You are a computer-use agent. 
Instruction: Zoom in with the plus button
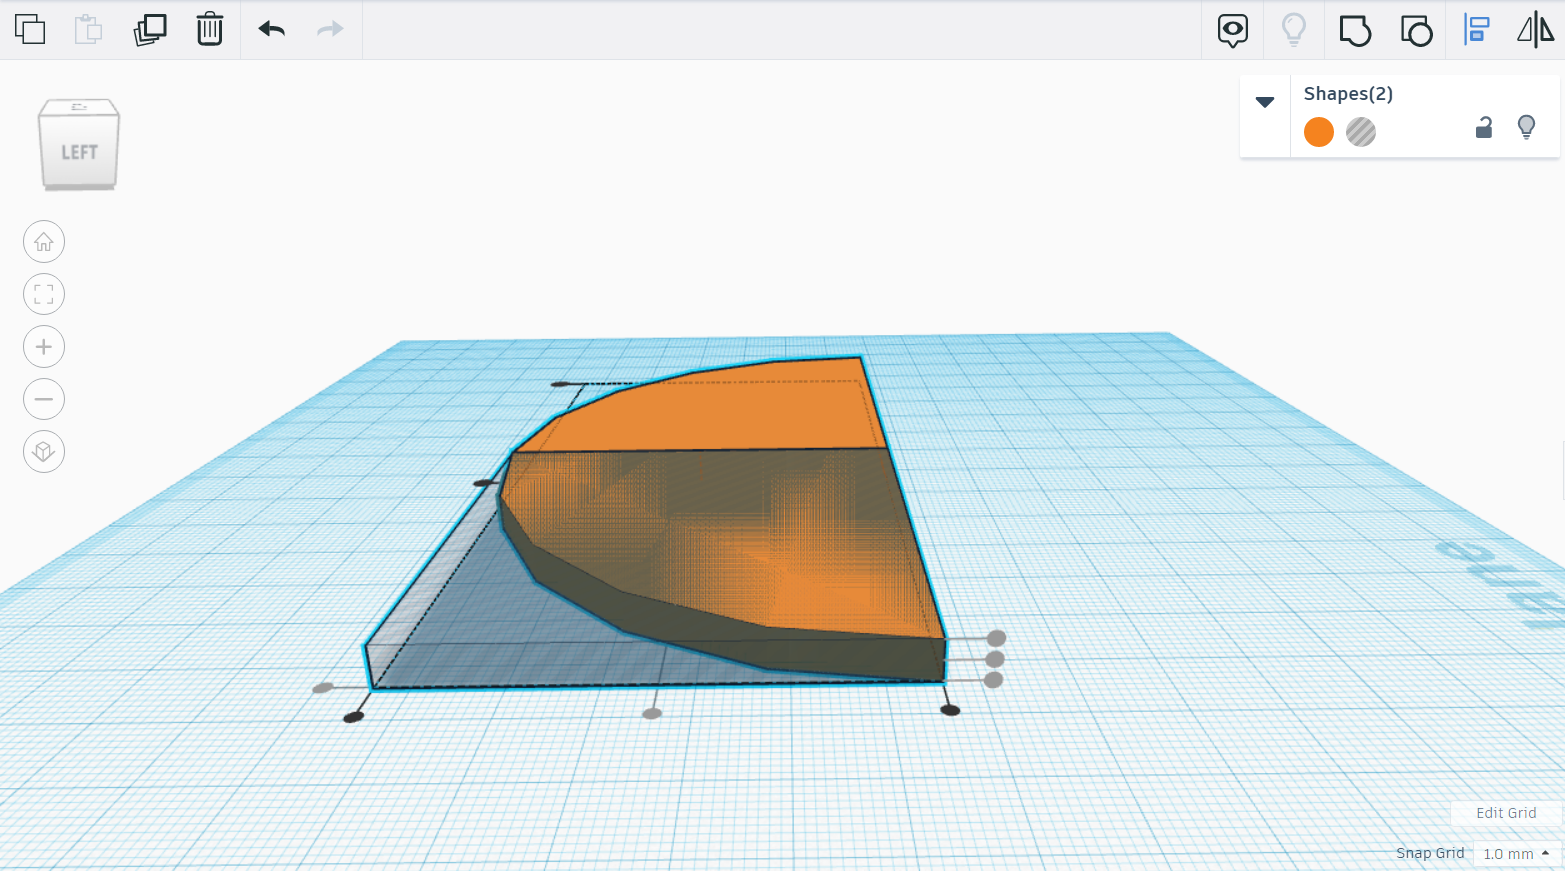click(44, 347)
